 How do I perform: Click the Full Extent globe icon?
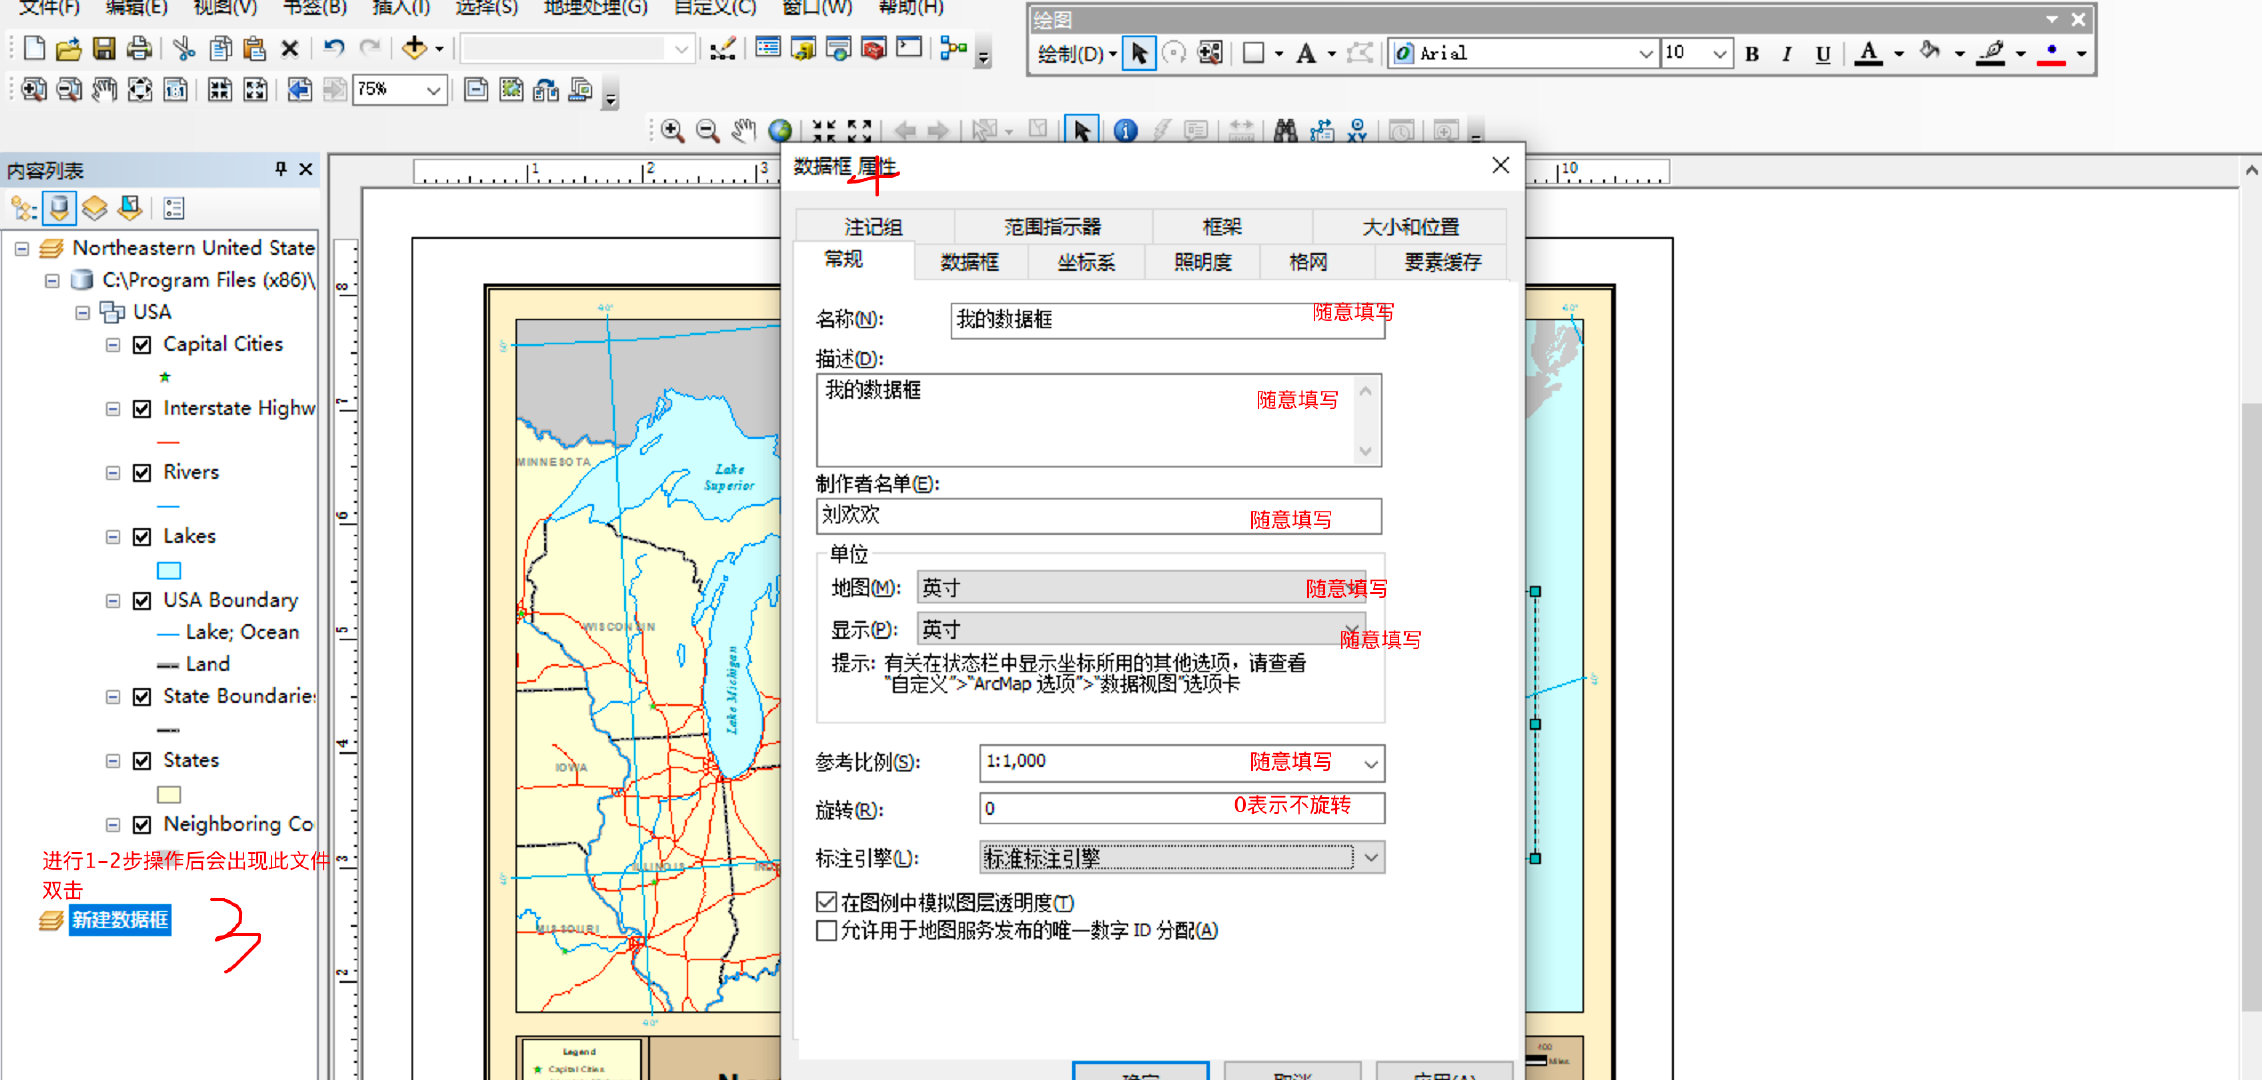[x=780, y=131]
